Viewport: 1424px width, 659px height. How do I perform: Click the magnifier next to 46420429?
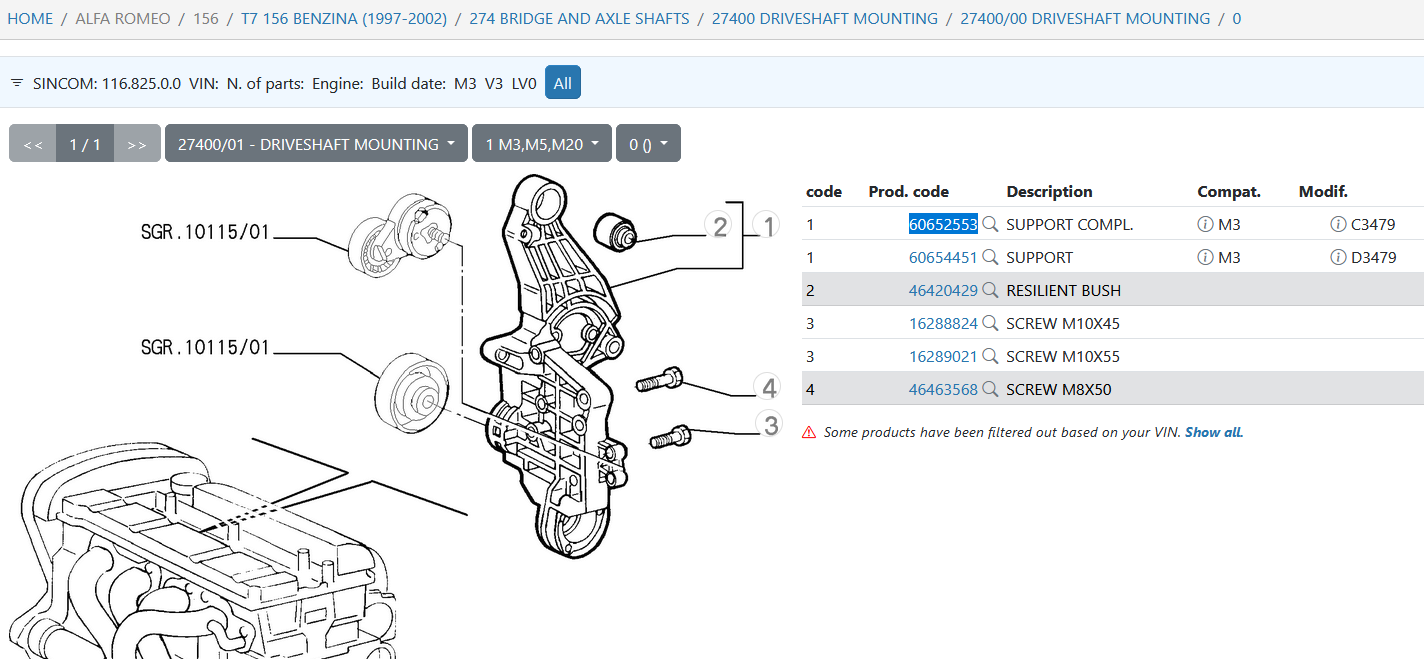tap(991, 290)
